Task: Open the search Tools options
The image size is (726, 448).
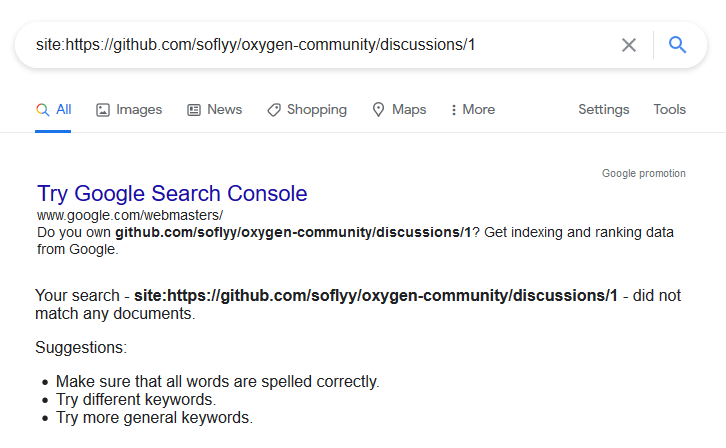Action: coord(670,110)
